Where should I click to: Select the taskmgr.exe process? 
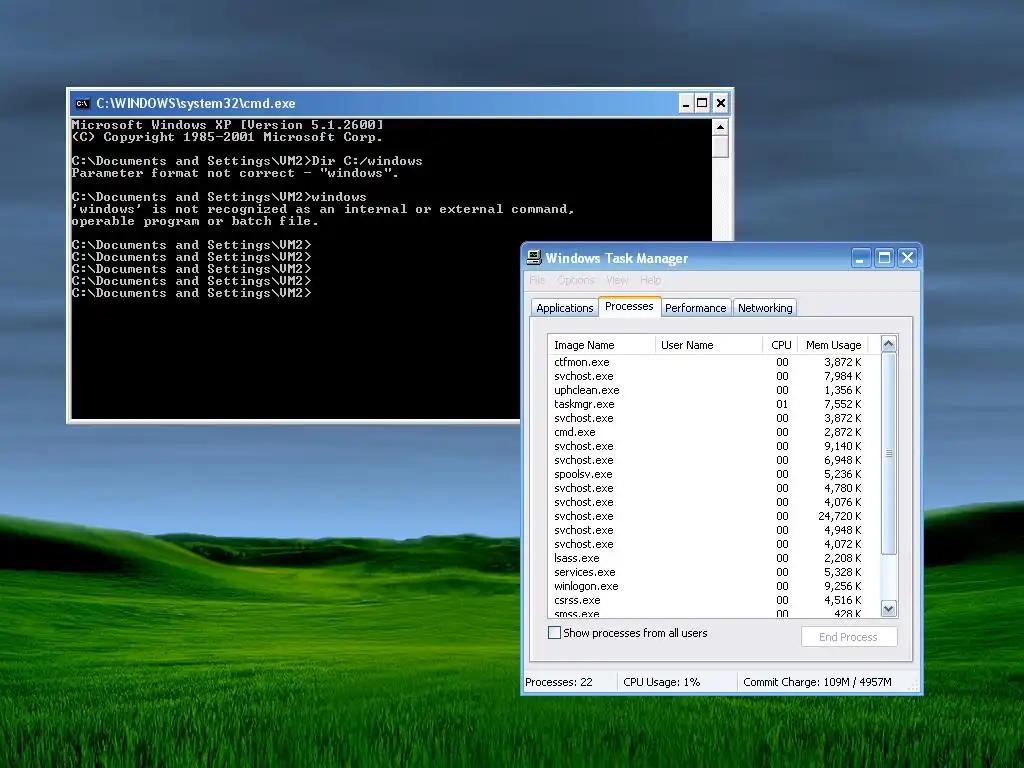click(714, 404)
